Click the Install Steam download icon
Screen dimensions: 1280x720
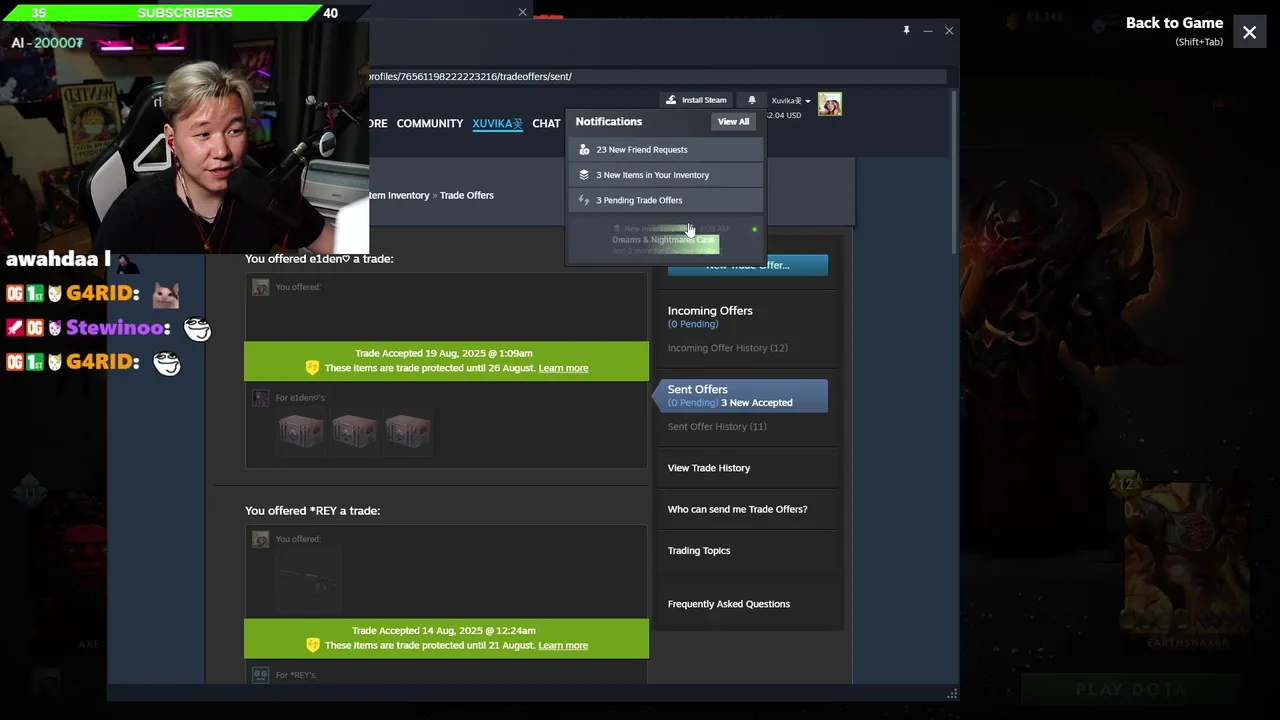671,100
